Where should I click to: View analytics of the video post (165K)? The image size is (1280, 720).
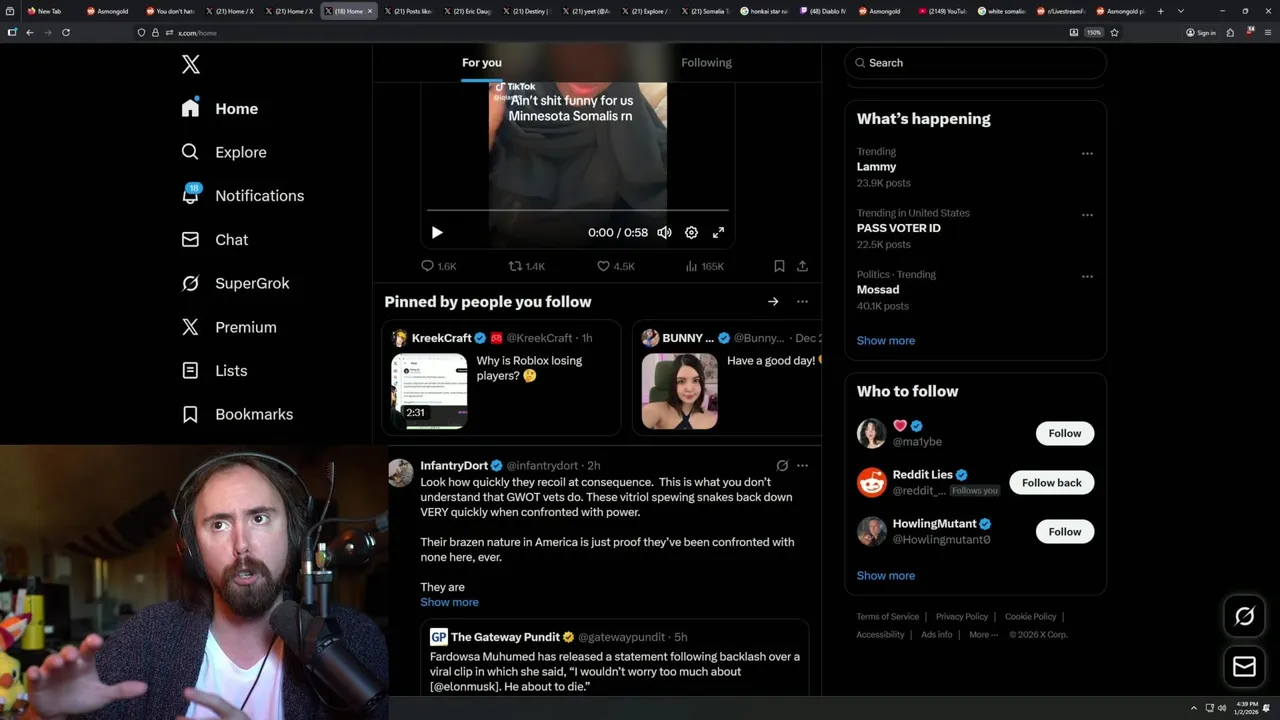pos(705,266)
